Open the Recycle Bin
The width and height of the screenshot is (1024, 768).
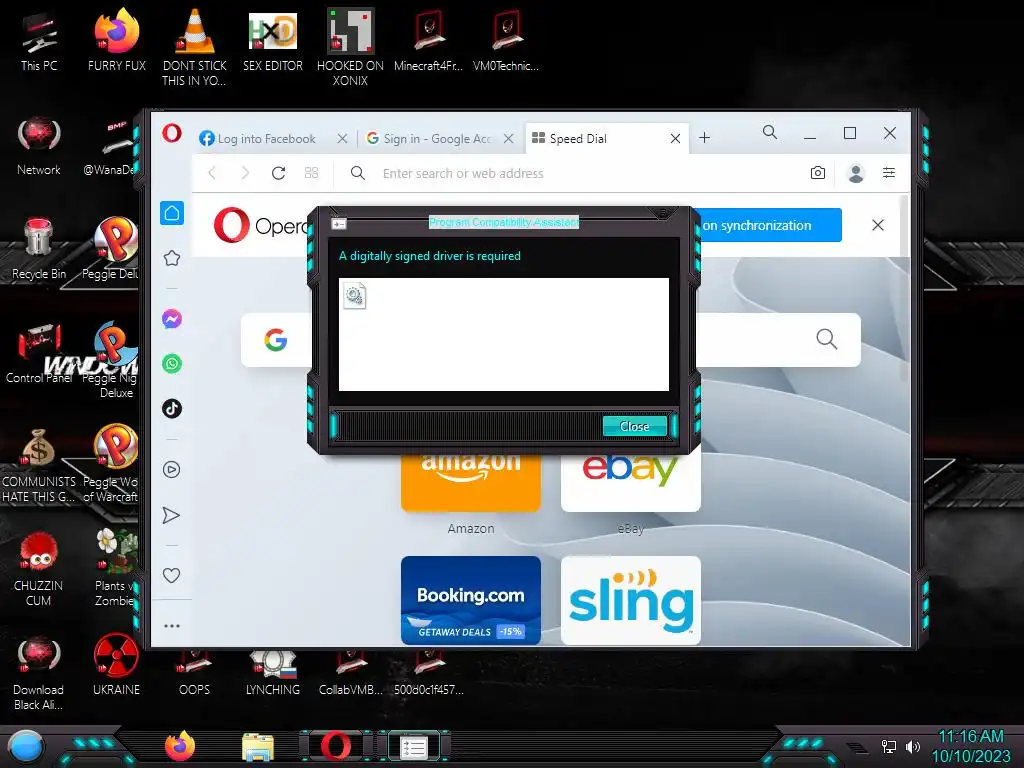tap(39, 249)
